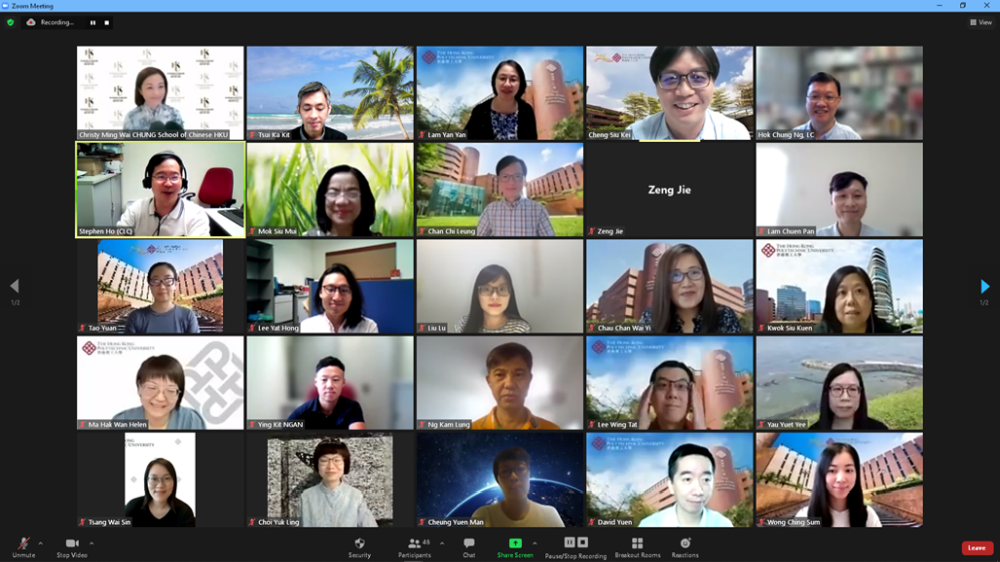Select Stephen Ho's video tile
This screenshot has height=562, width=1000.
click(160, 189)
